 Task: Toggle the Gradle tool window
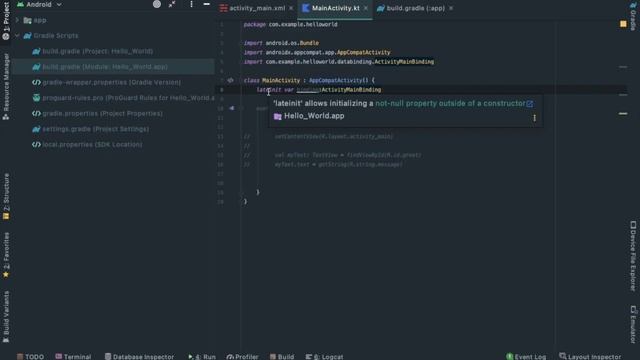[x=633, y=16]
